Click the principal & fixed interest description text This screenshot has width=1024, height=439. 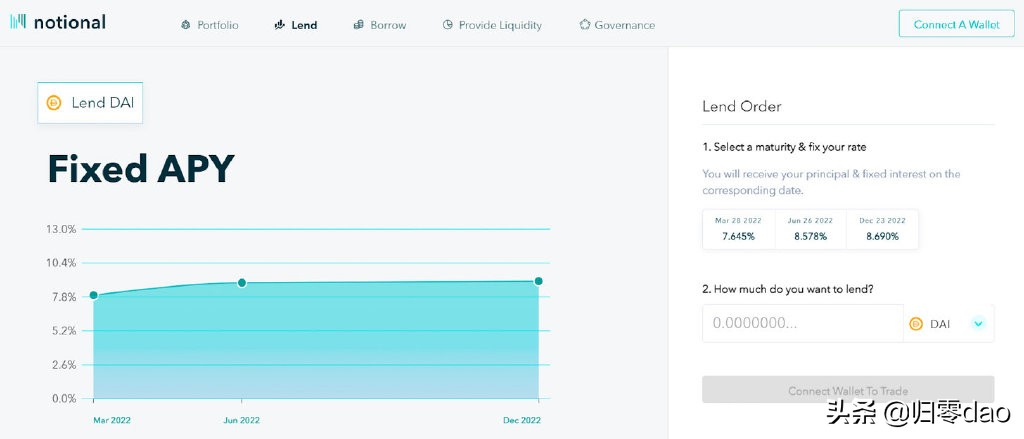coord(831,182)
